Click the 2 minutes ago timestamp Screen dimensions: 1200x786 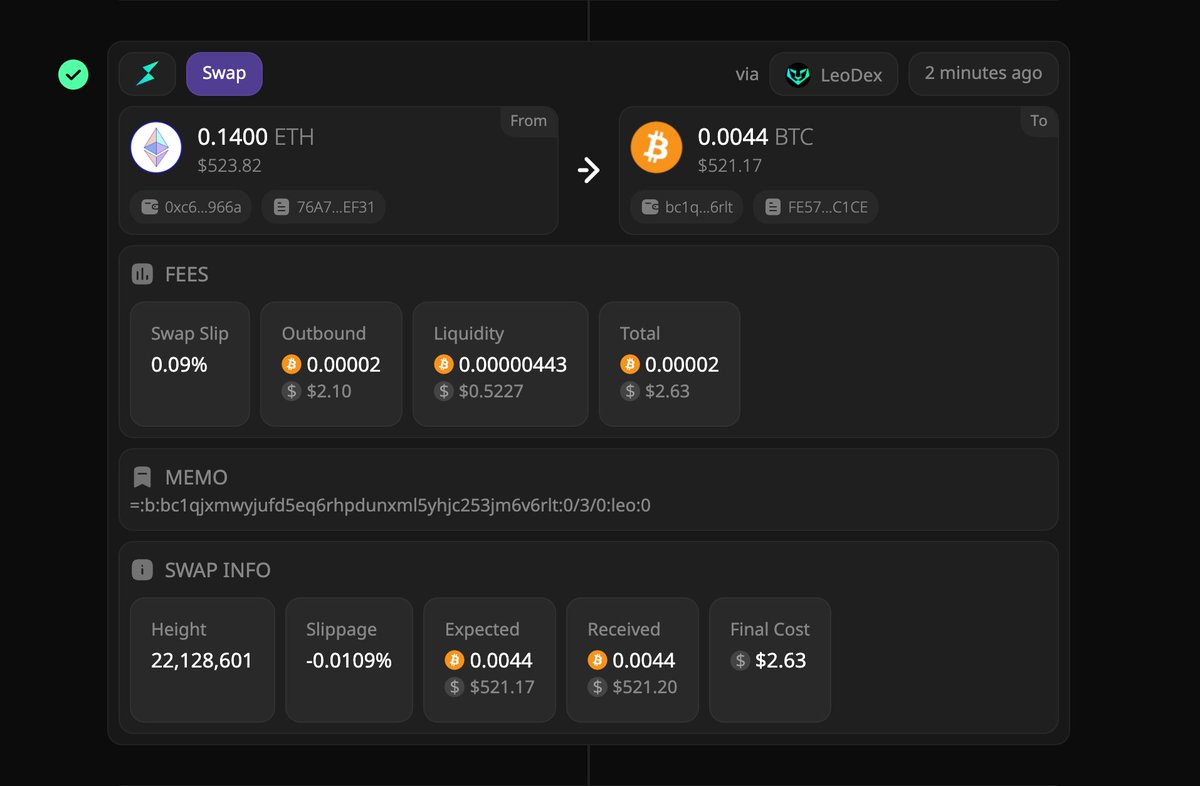point(983,73)
